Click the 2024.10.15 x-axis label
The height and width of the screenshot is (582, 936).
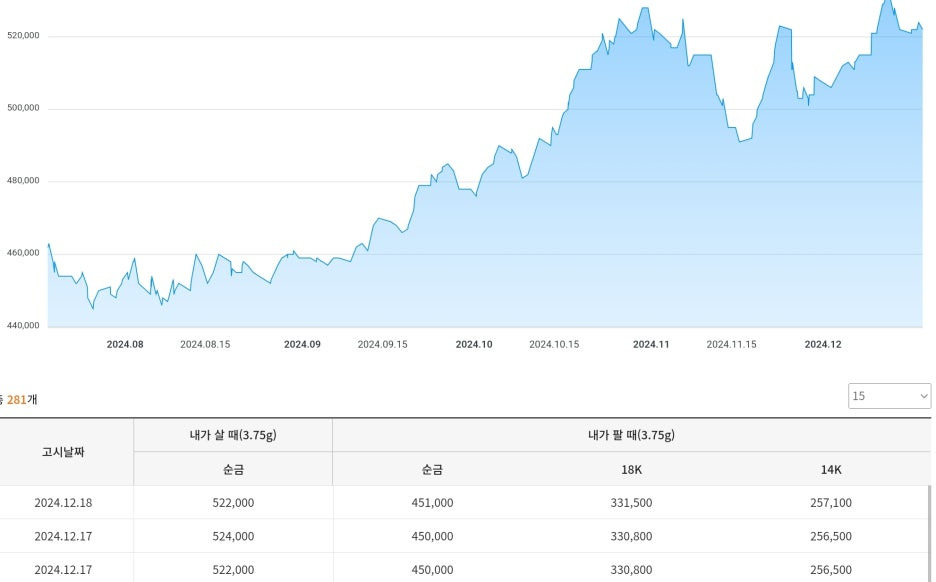(554, 344)
